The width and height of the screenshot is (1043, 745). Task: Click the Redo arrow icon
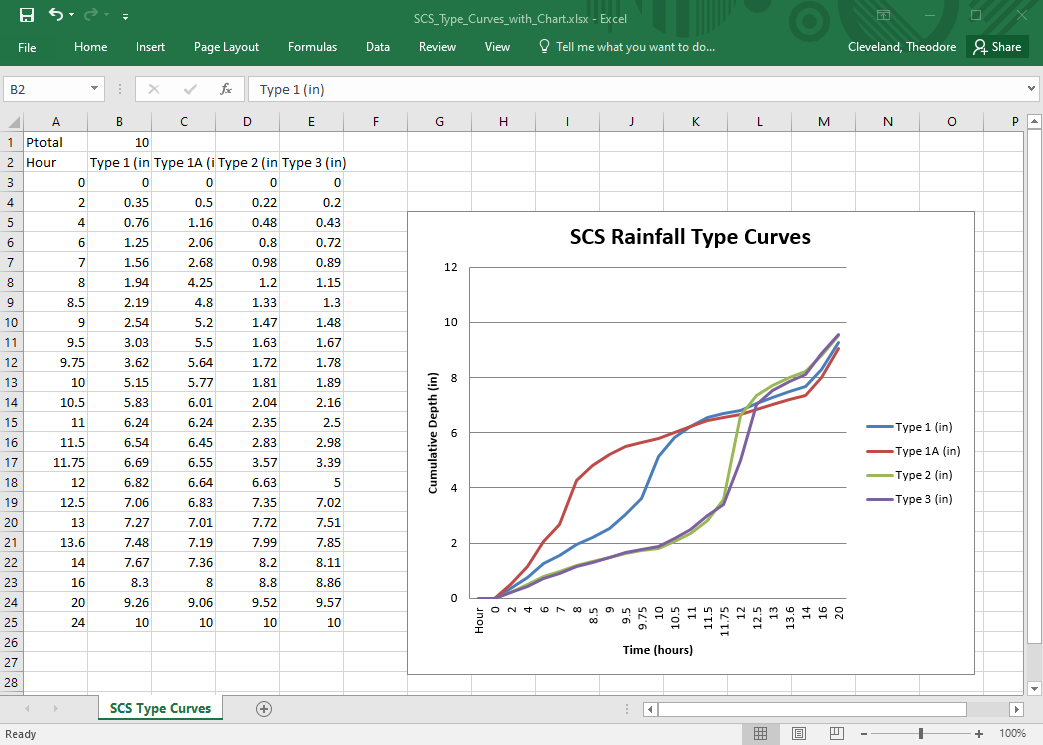91,15
